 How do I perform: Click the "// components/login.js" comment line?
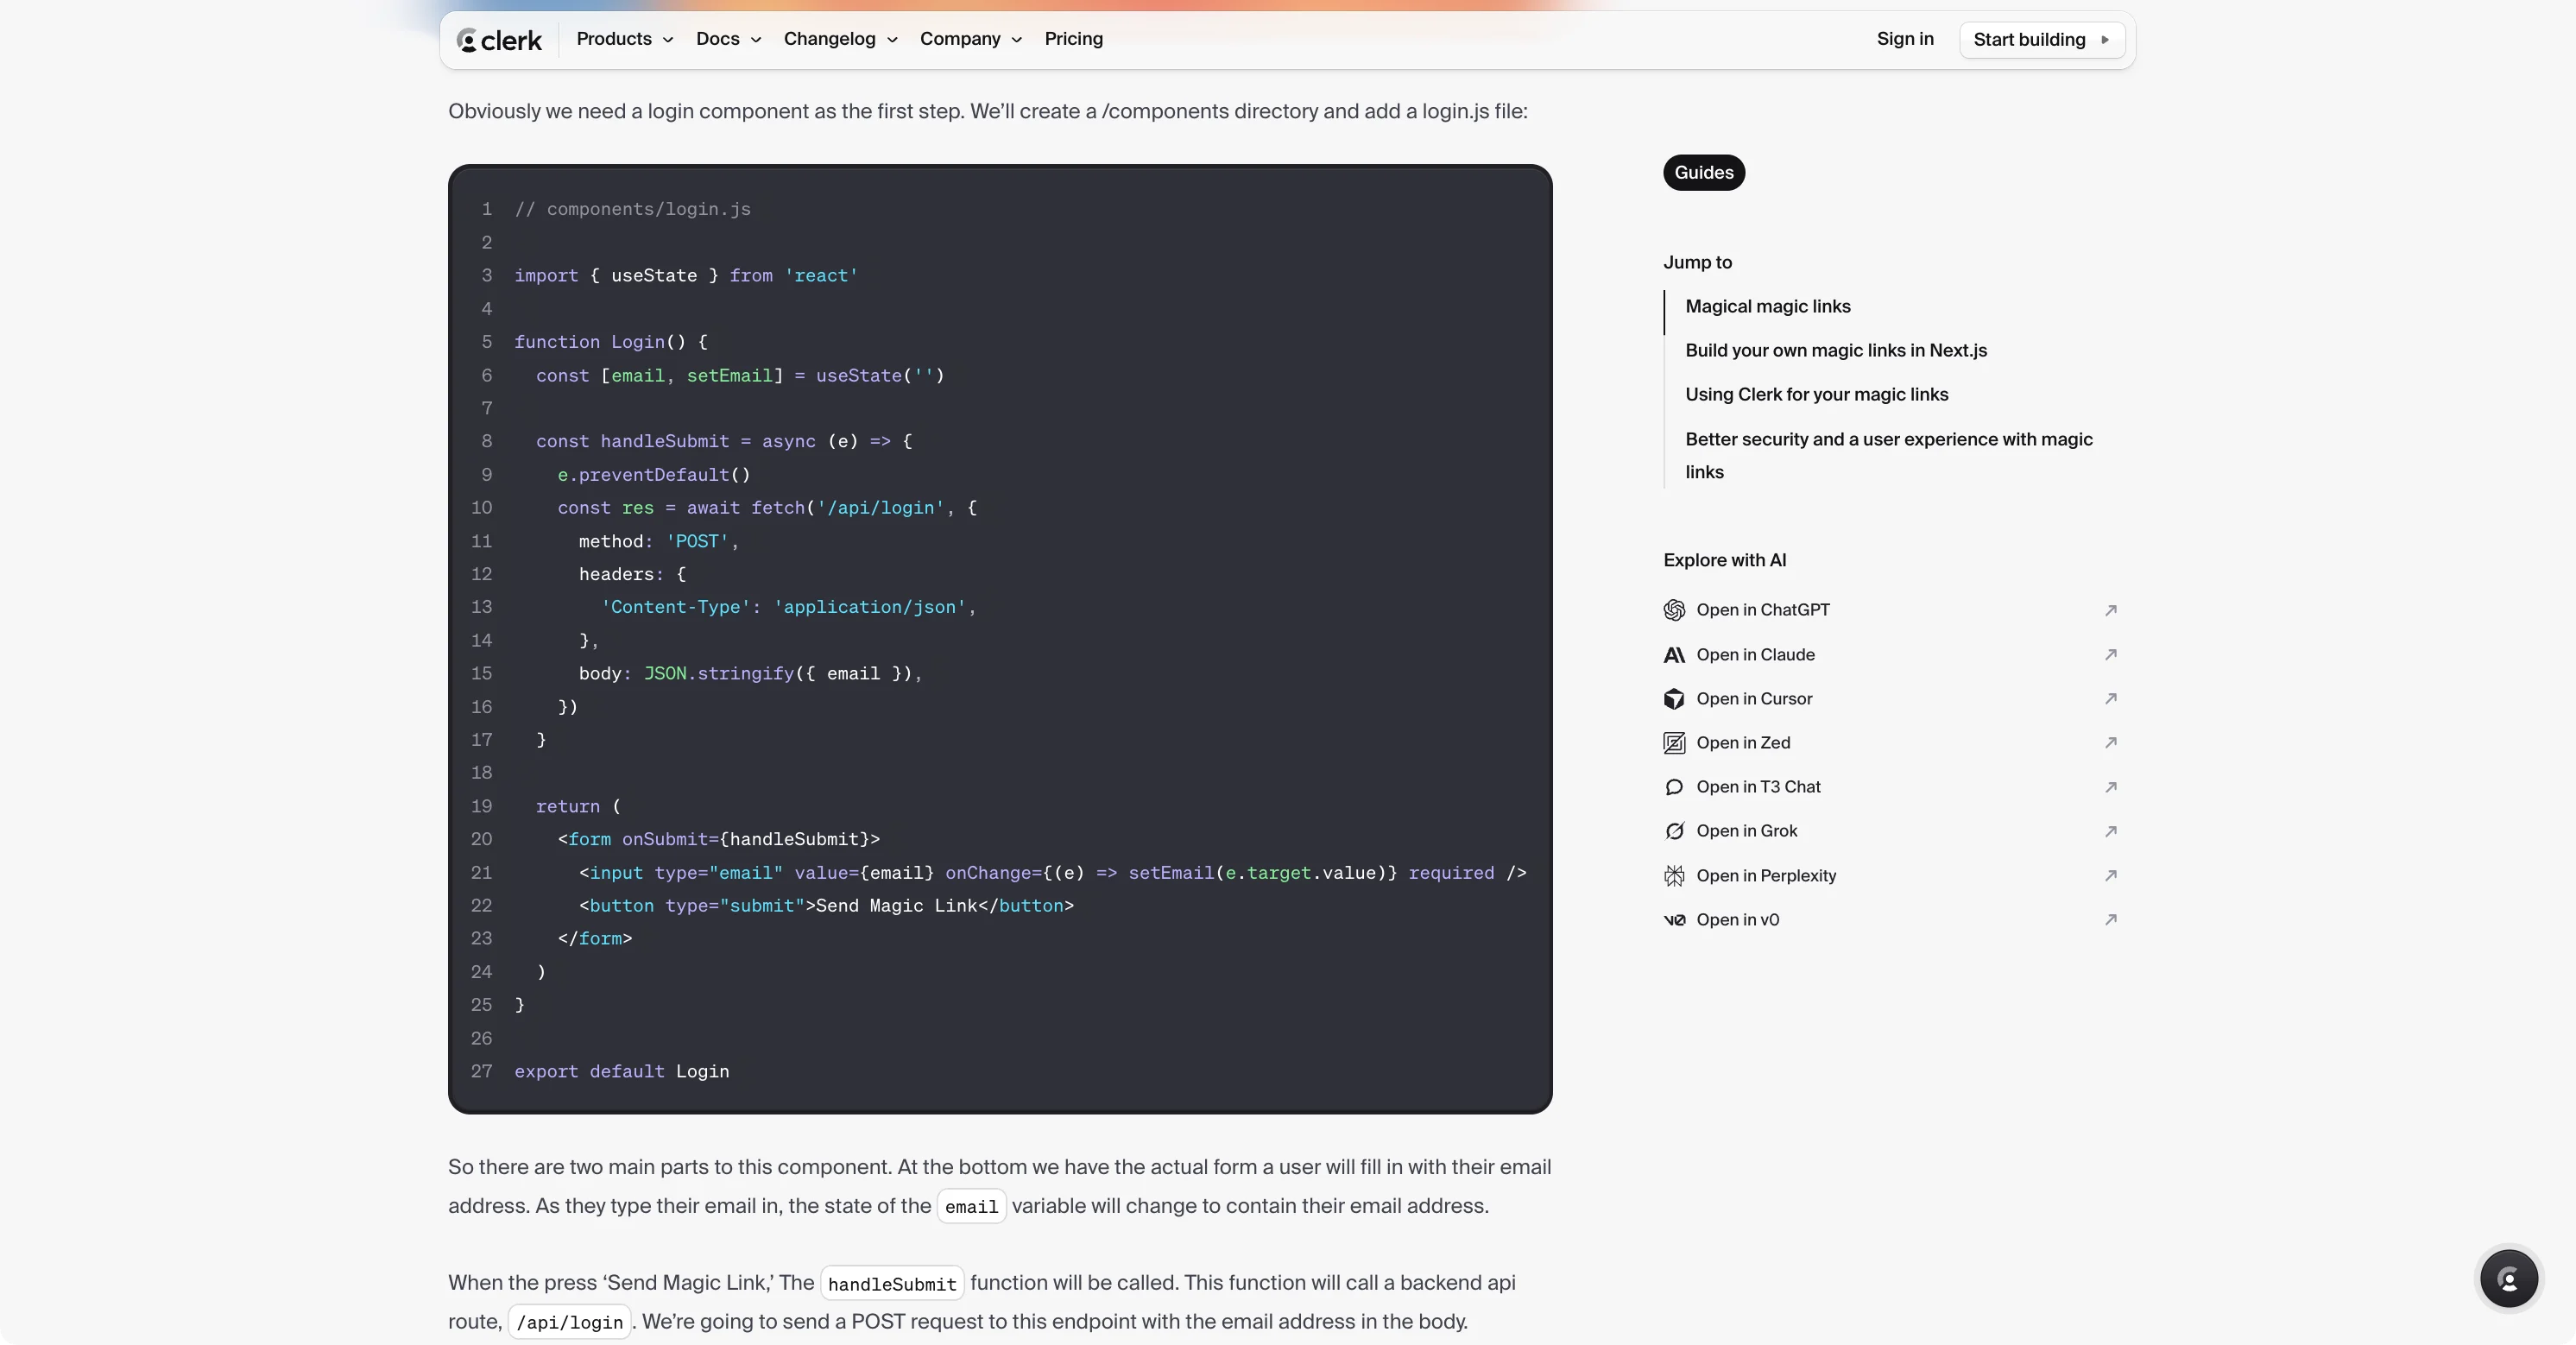[632, 209]
